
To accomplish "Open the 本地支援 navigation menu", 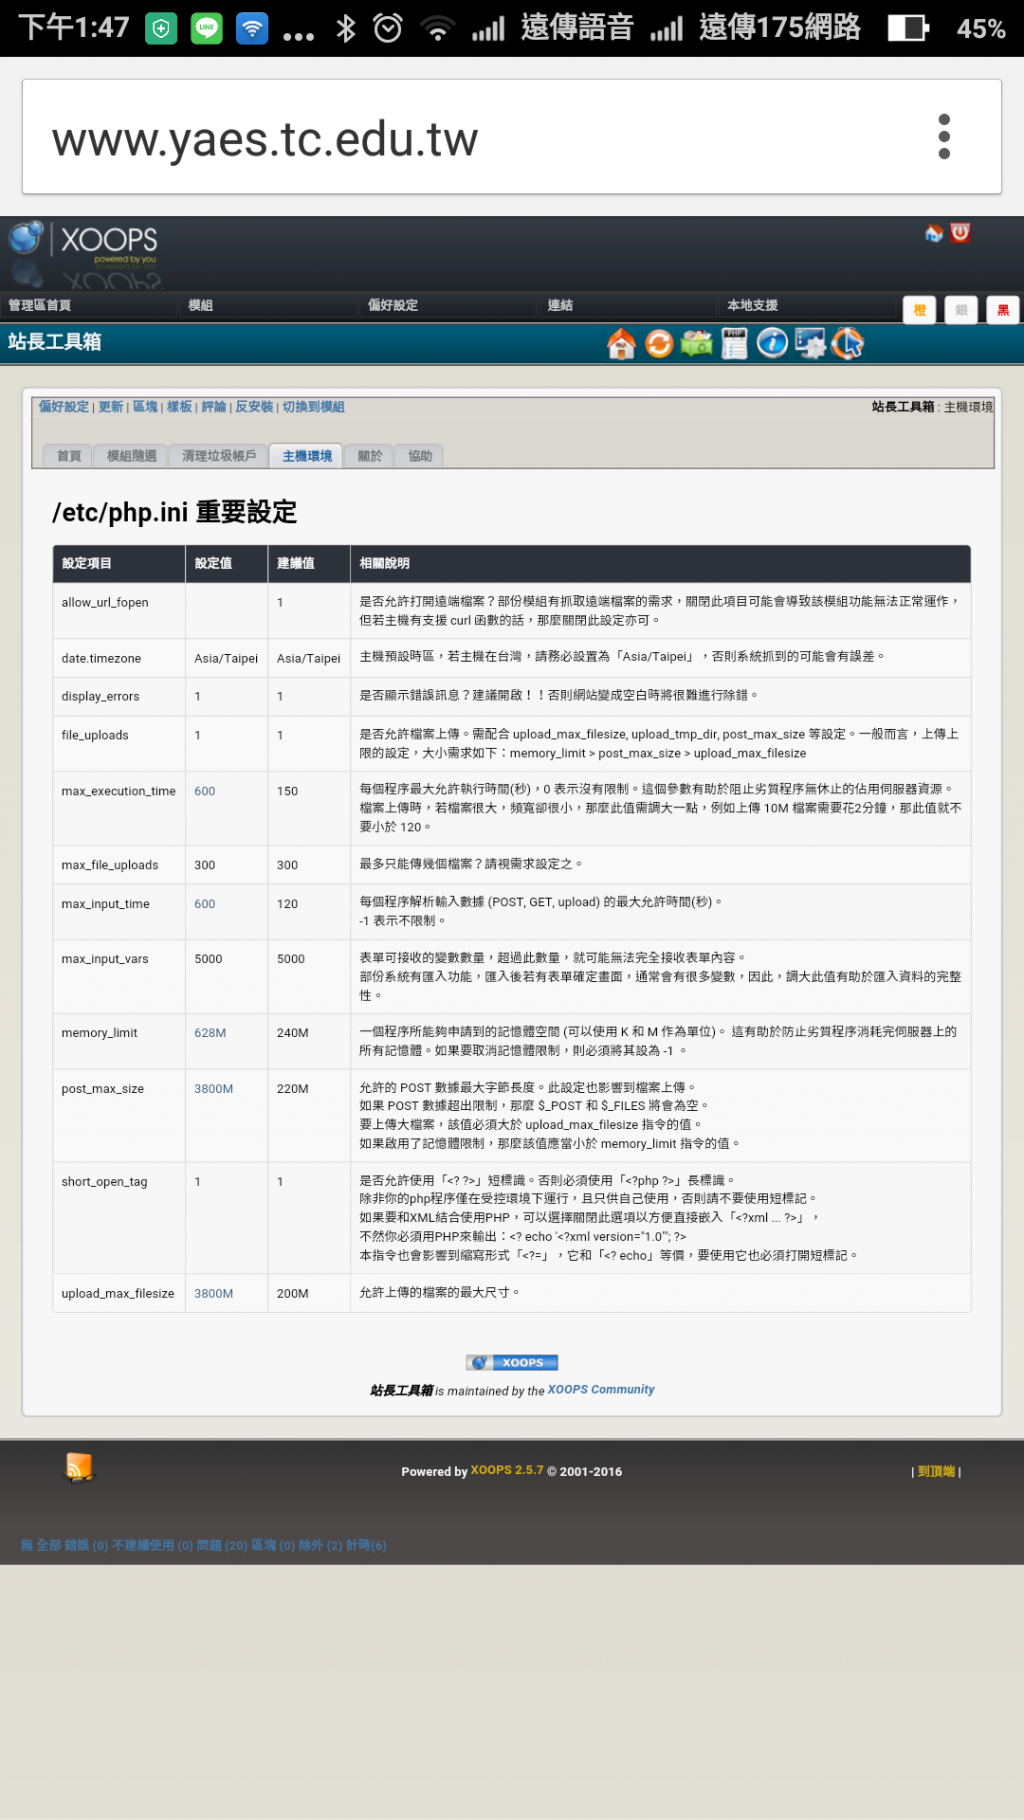I will (x=752, y=305).
